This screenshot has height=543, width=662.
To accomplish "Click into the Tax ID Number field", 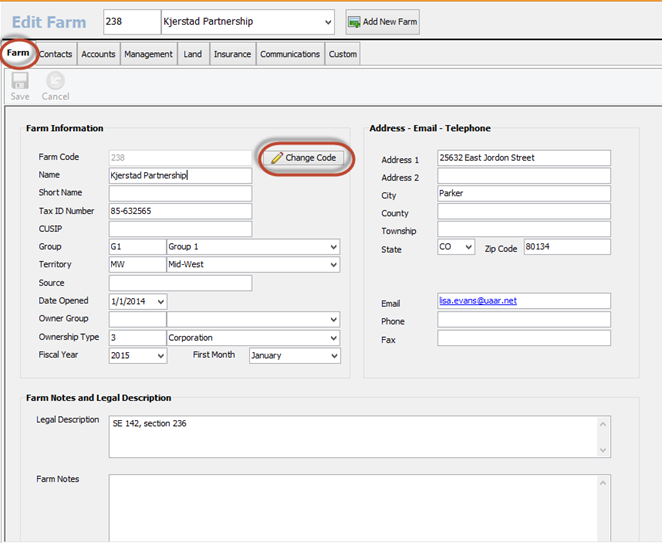I will point(180,211).
